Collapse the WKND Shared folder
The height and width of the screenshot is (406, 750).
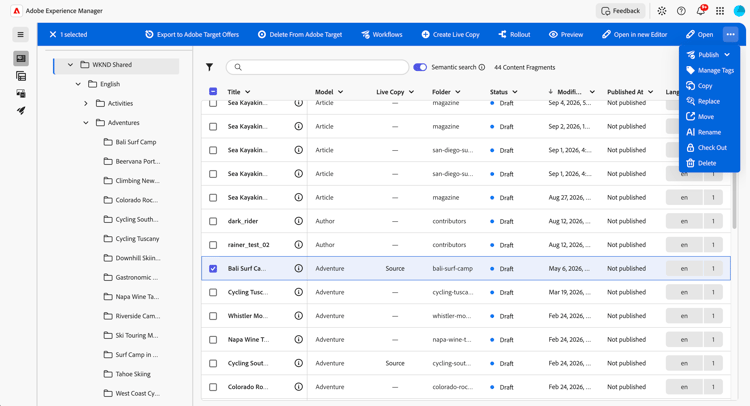click(x=70, y=65)
